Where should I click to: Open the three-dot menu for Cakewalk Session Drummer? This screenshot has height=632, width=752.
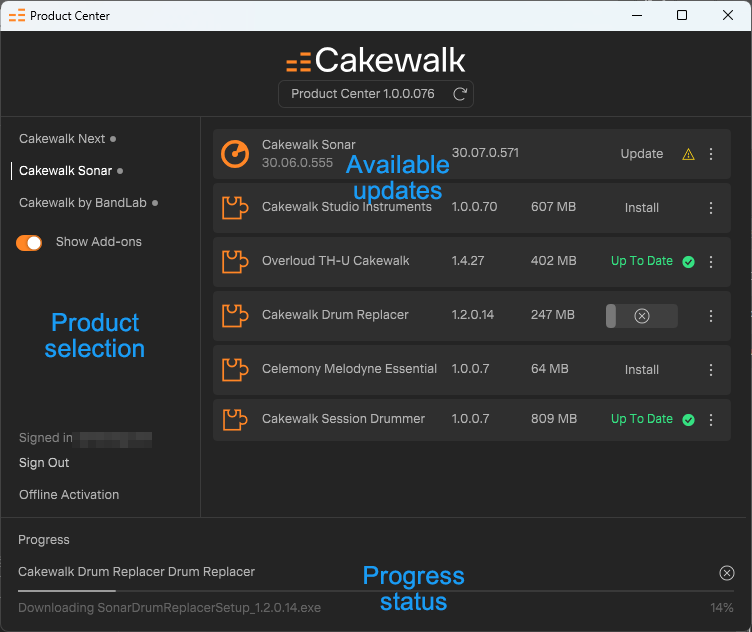[711, 420]
